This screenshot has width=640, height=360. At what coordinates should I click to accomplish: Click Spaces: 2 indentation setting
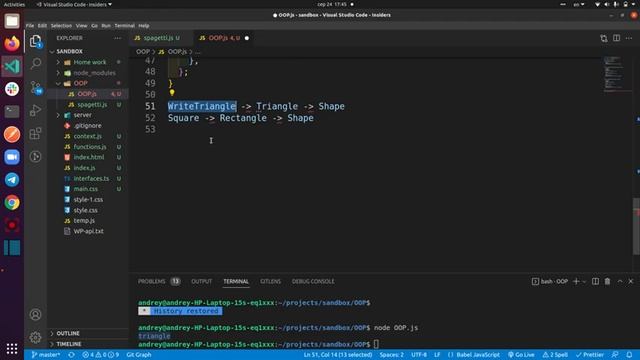[x=391, y=355]
